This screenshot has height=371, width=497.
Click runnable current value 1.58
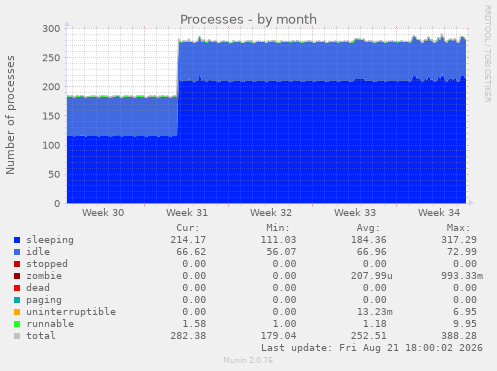tap(194, 324)
